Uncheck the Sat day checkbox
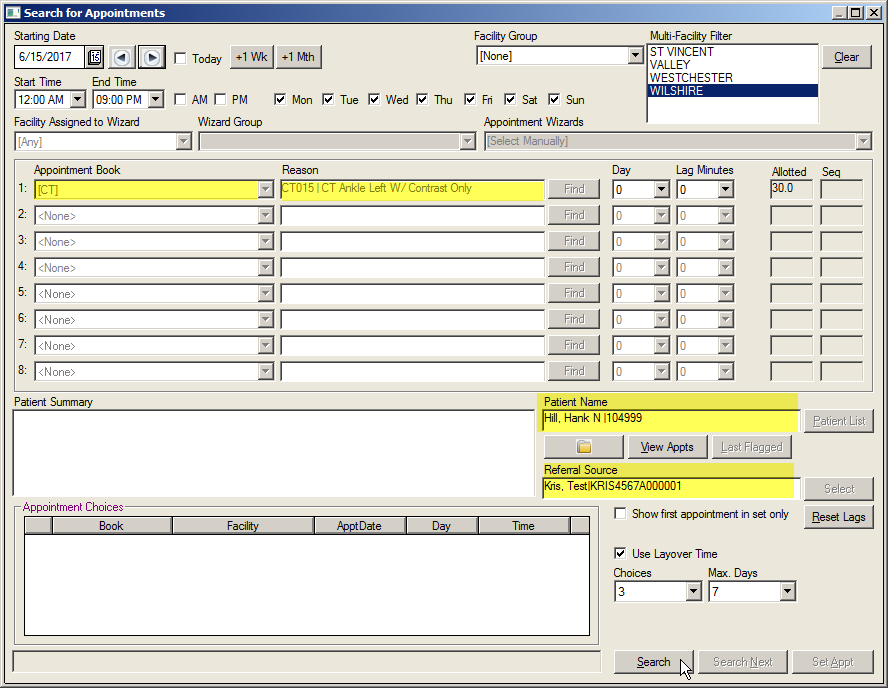 (x=511, y=100)
